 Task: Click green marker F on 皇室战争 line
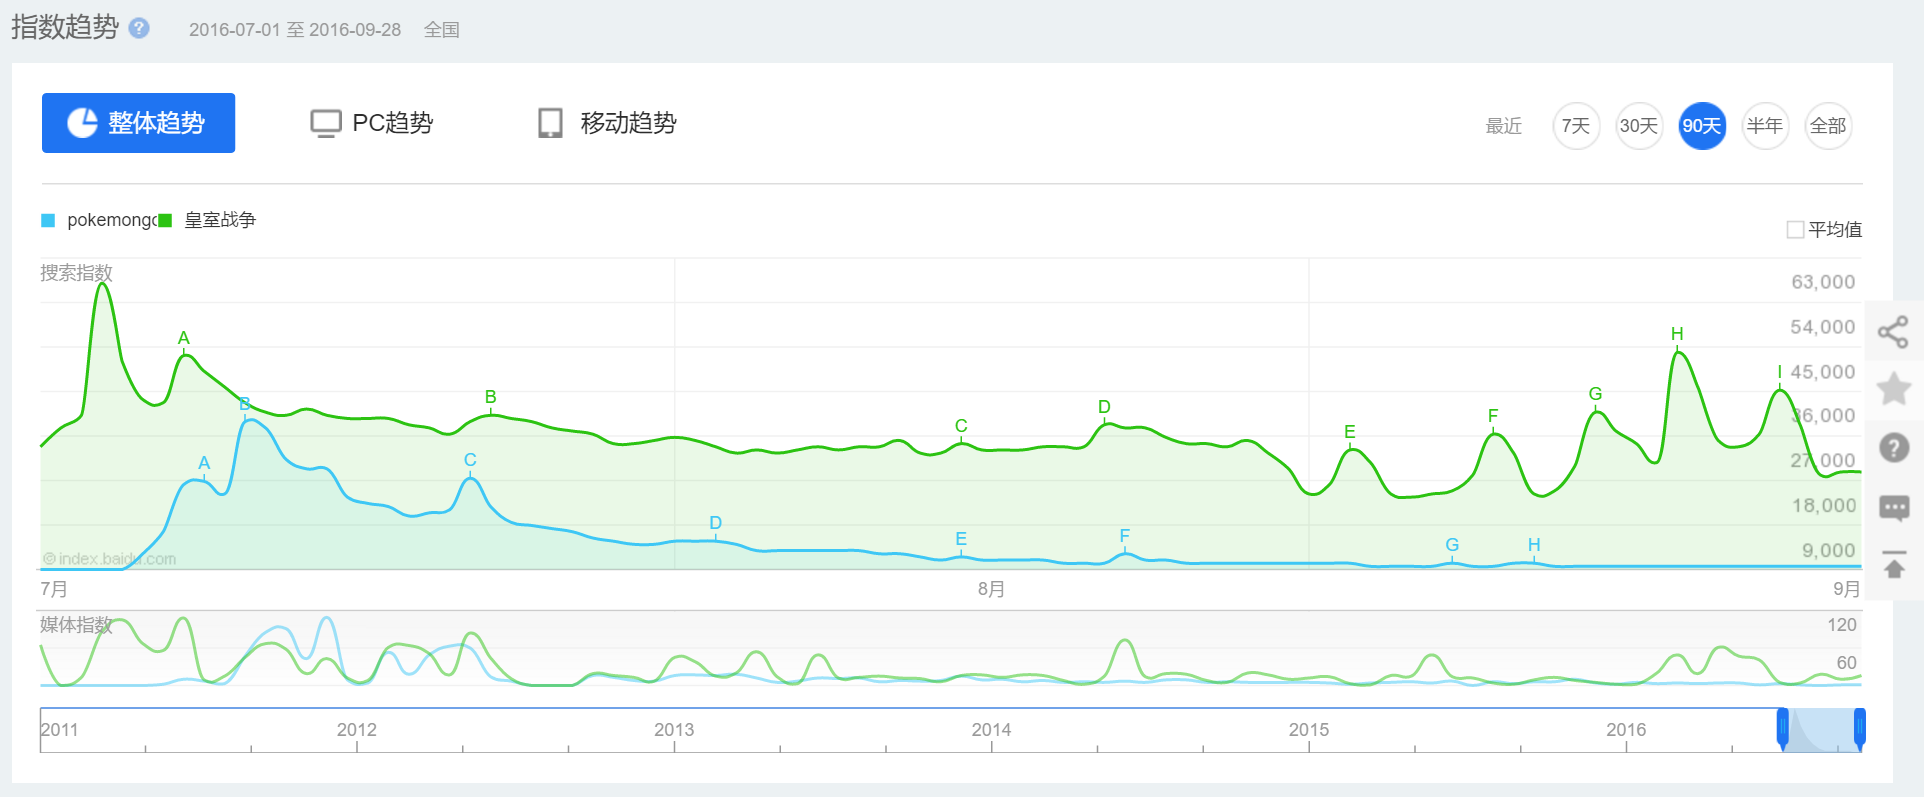point(1493,416)
